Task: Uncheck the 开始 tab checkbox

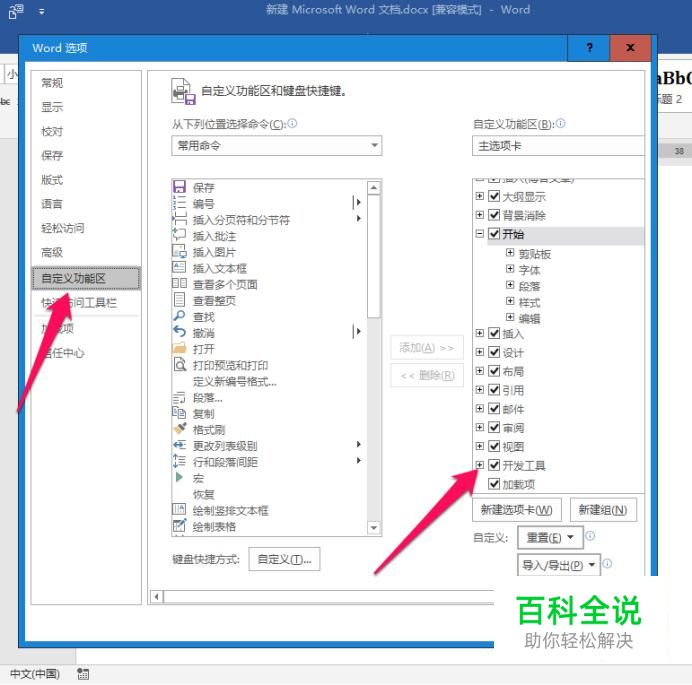Action: click(x=494, y=234)
